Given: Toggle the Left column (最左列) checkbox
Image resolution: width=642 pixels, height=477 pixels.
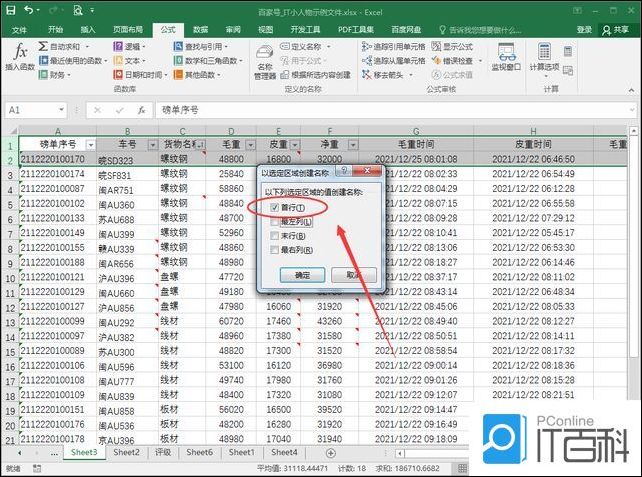Looking at the screenshot, I should click(x=274, y=222).
